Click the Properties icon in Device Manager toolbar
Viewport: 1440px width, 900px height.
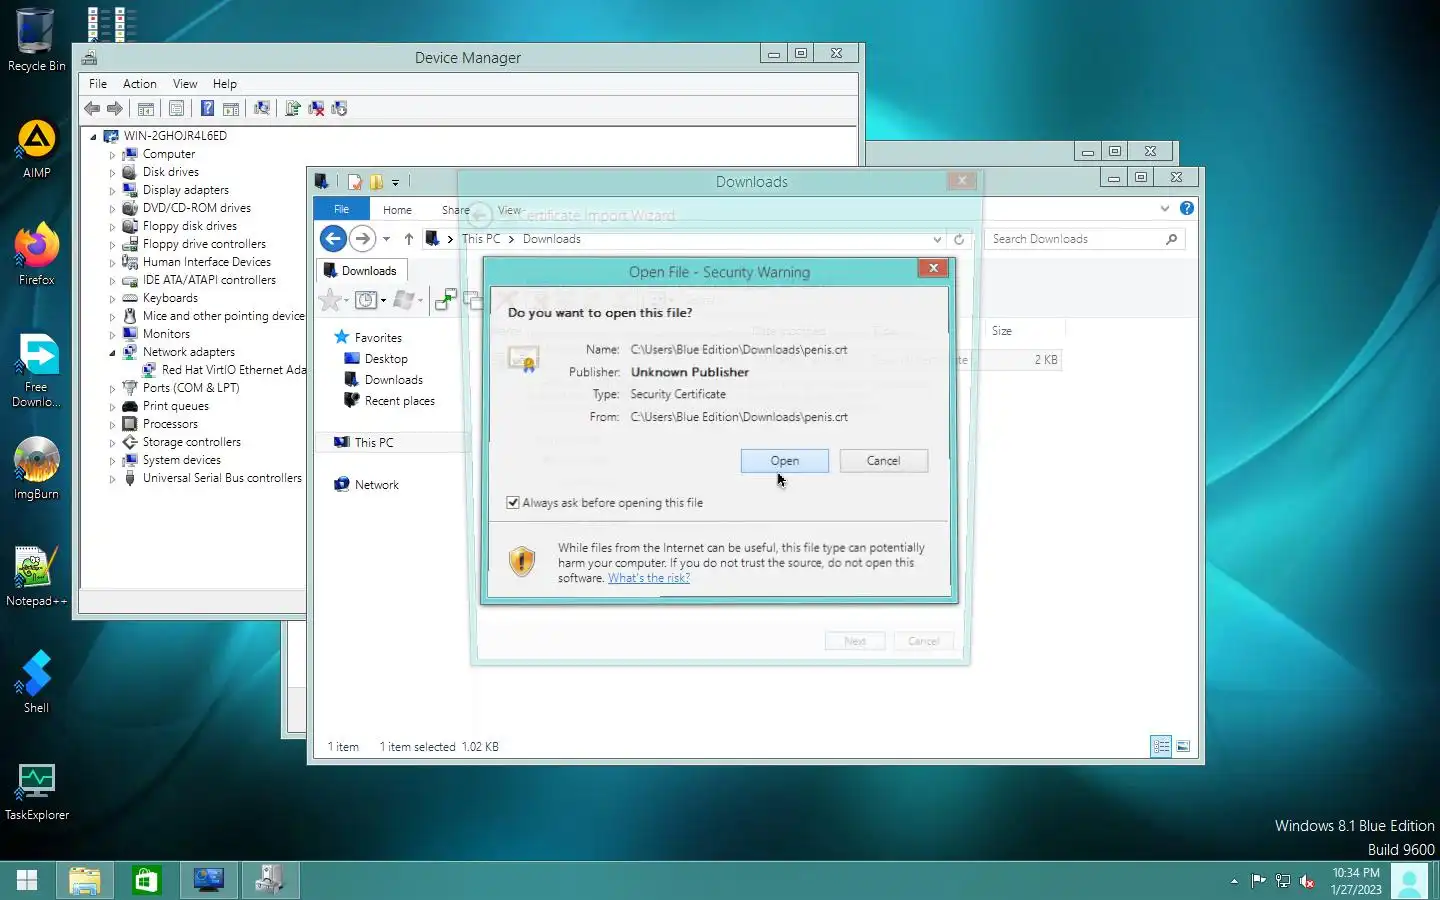(x=177, y=109)
